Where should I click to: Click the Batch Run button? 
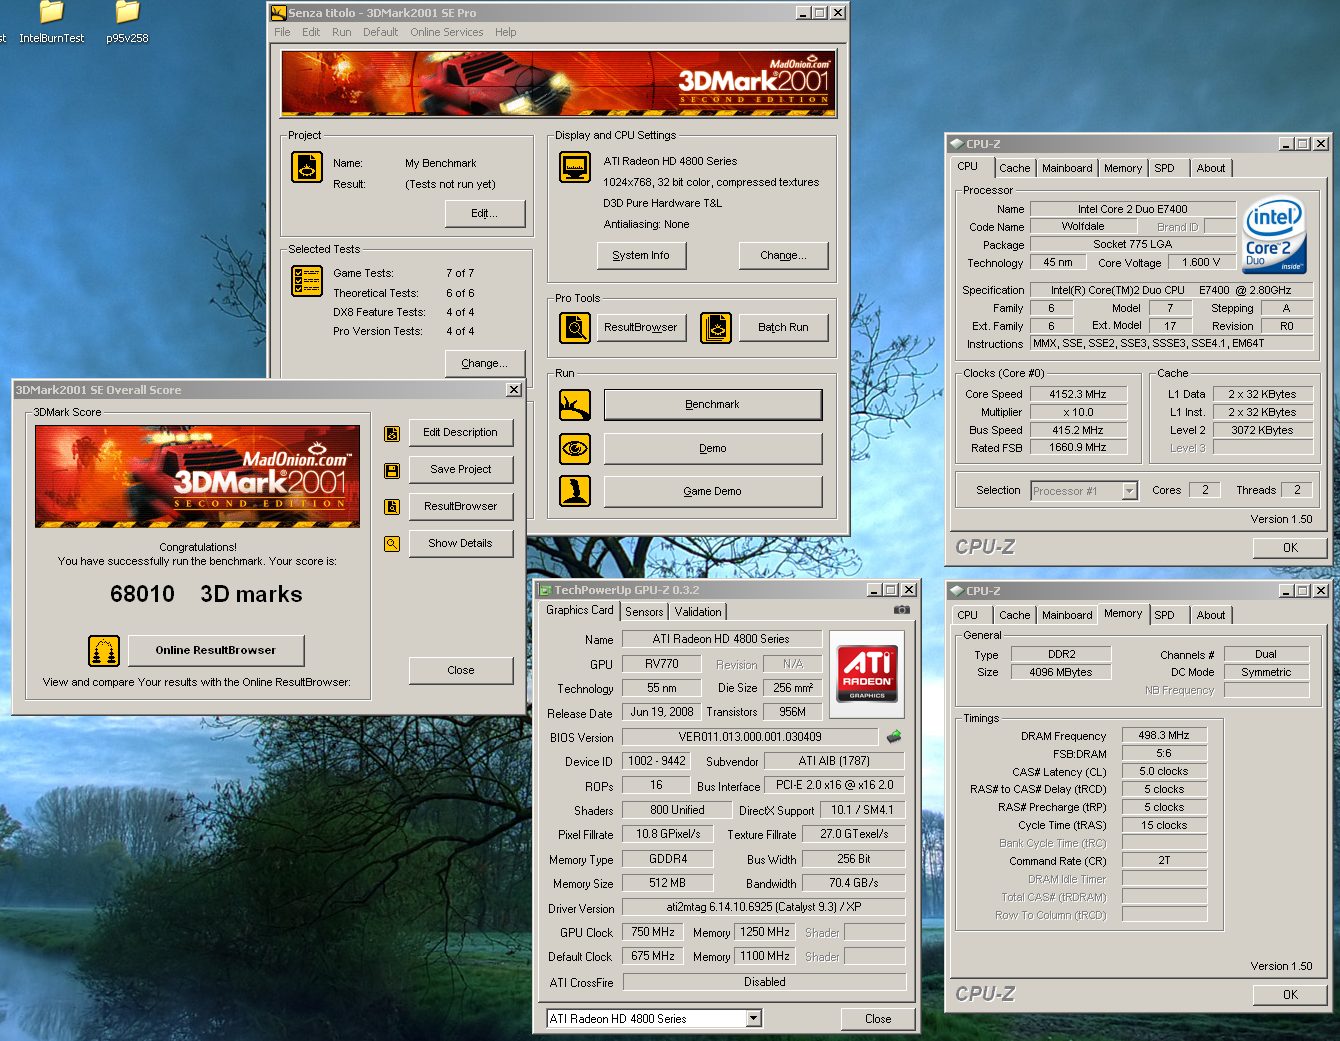click(783, 327)
